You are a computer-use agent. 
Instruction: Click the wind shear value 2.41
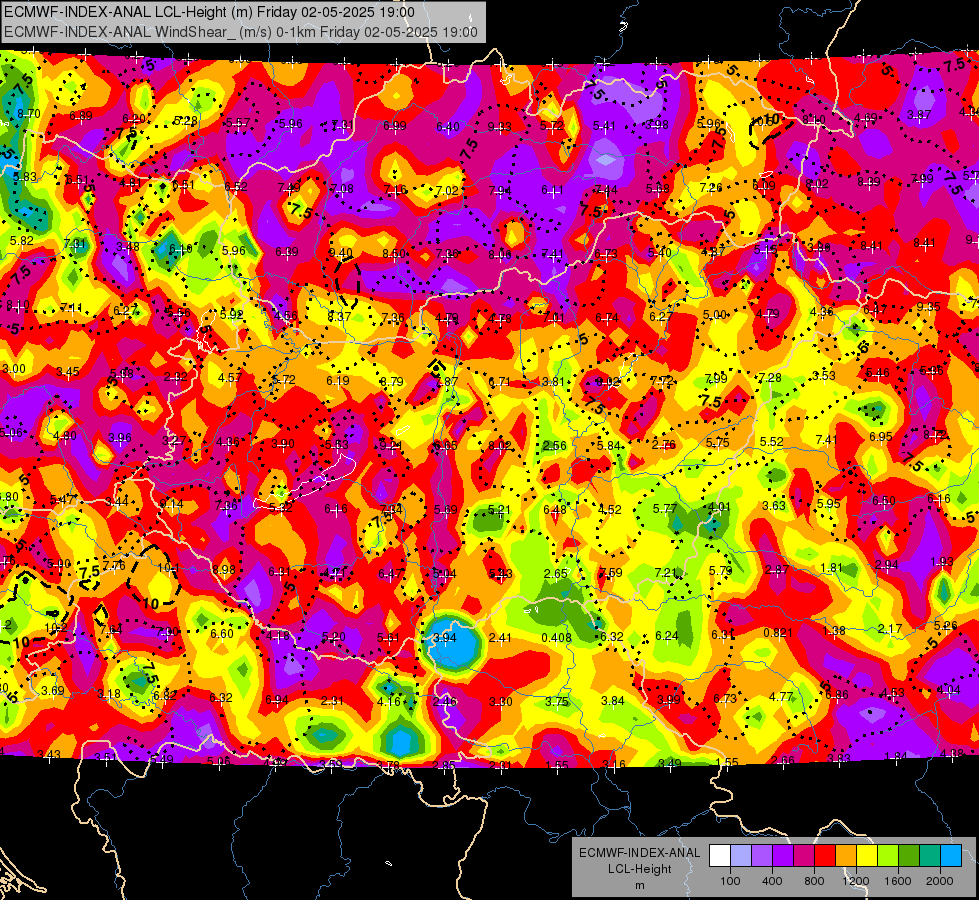pos(500,638)
